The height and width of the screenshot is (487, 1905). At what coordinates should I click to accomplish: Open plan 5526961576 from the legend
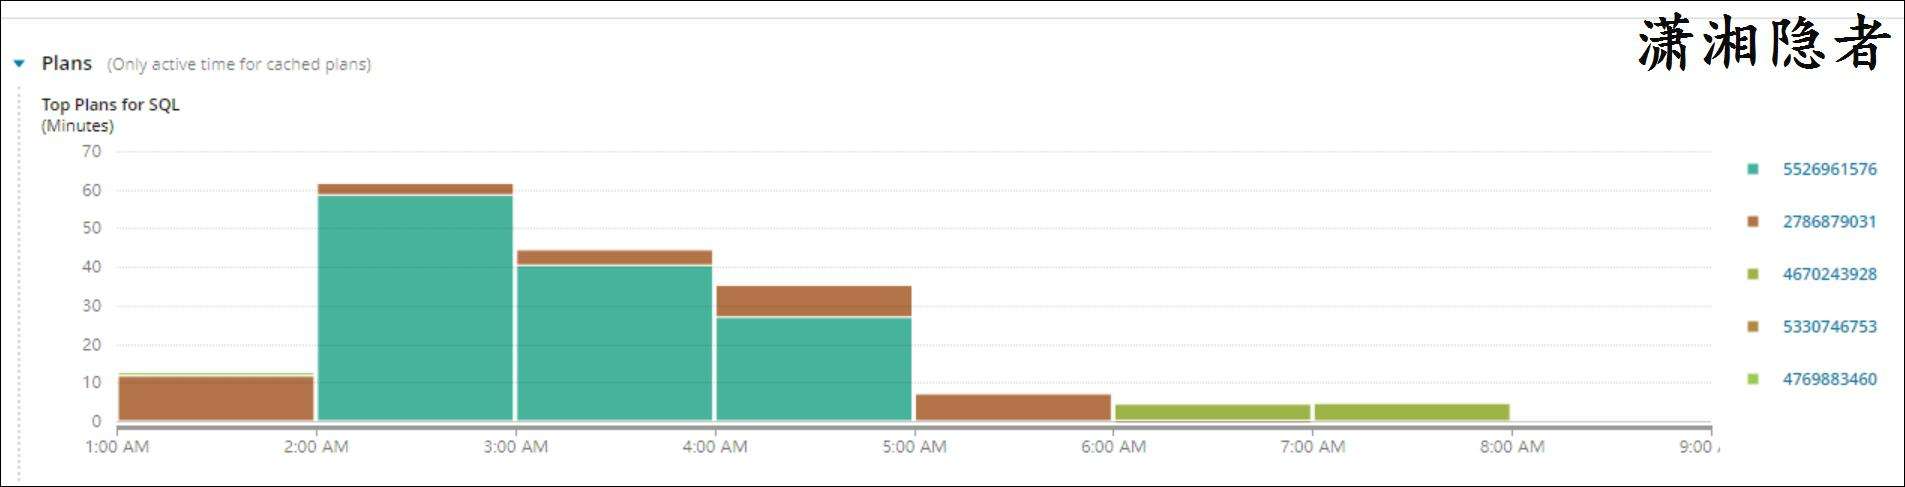click(x=1829, y=169)
